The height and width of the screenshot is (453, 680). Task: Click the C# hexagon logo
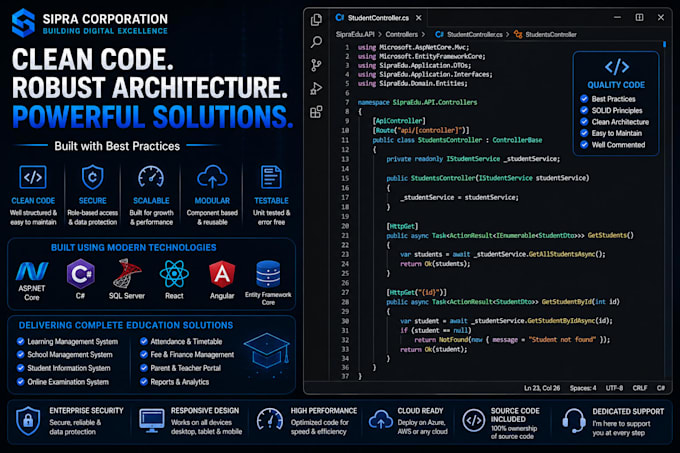point(81,274)
